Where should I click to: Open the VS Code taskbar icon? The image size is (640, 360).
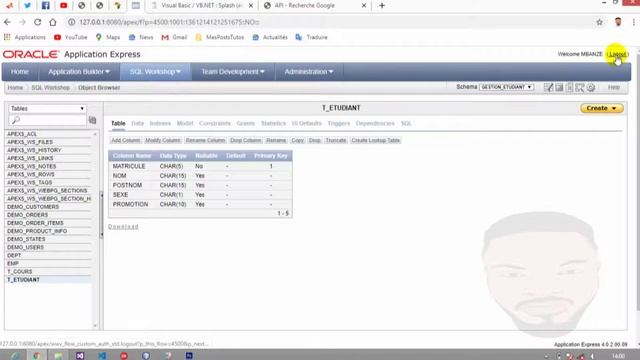pyautogui.click(x=102, y=356)
